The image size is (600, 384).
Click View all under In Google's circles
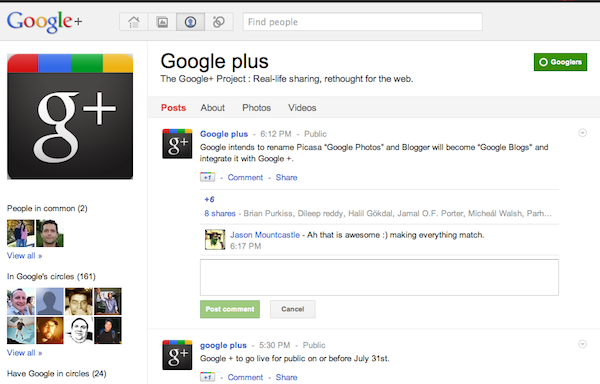24,353
